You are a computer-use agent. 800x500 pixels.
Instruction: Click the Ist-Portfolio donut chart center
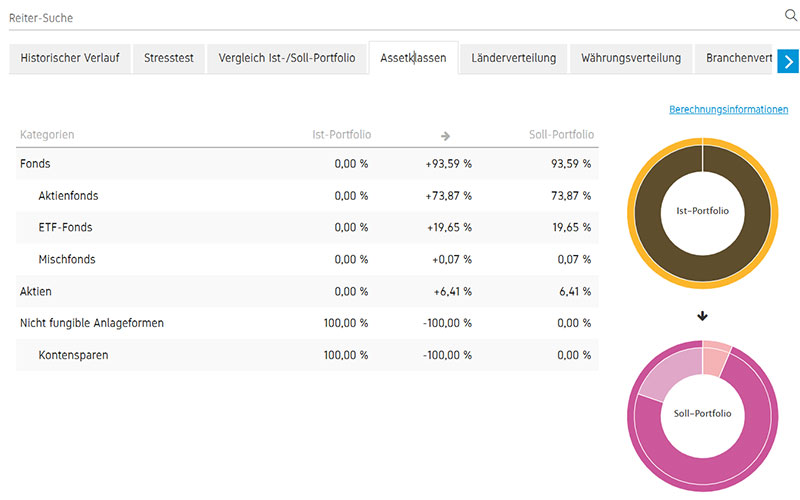[x=702, y=211]
